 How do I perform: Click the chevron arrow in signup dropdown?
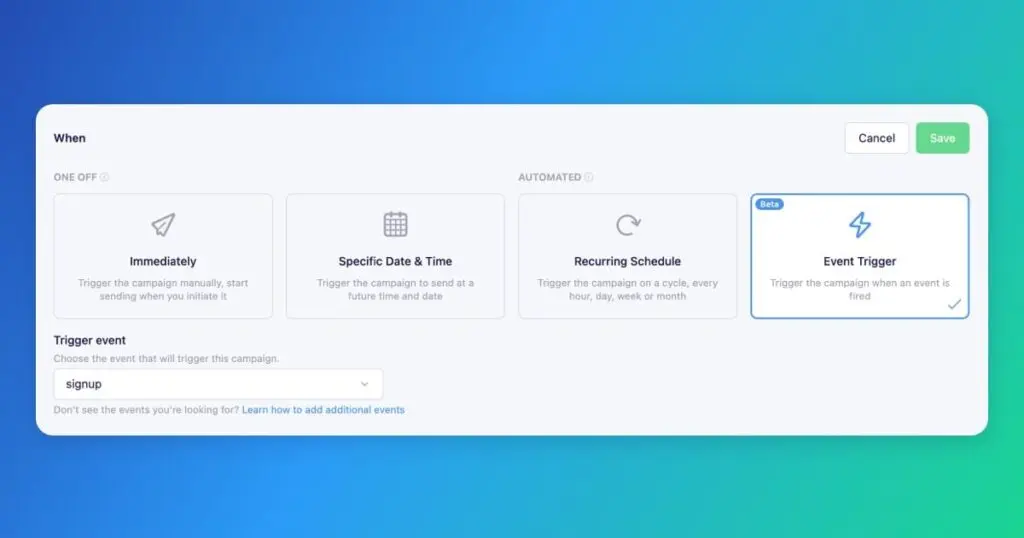(364, 384)
